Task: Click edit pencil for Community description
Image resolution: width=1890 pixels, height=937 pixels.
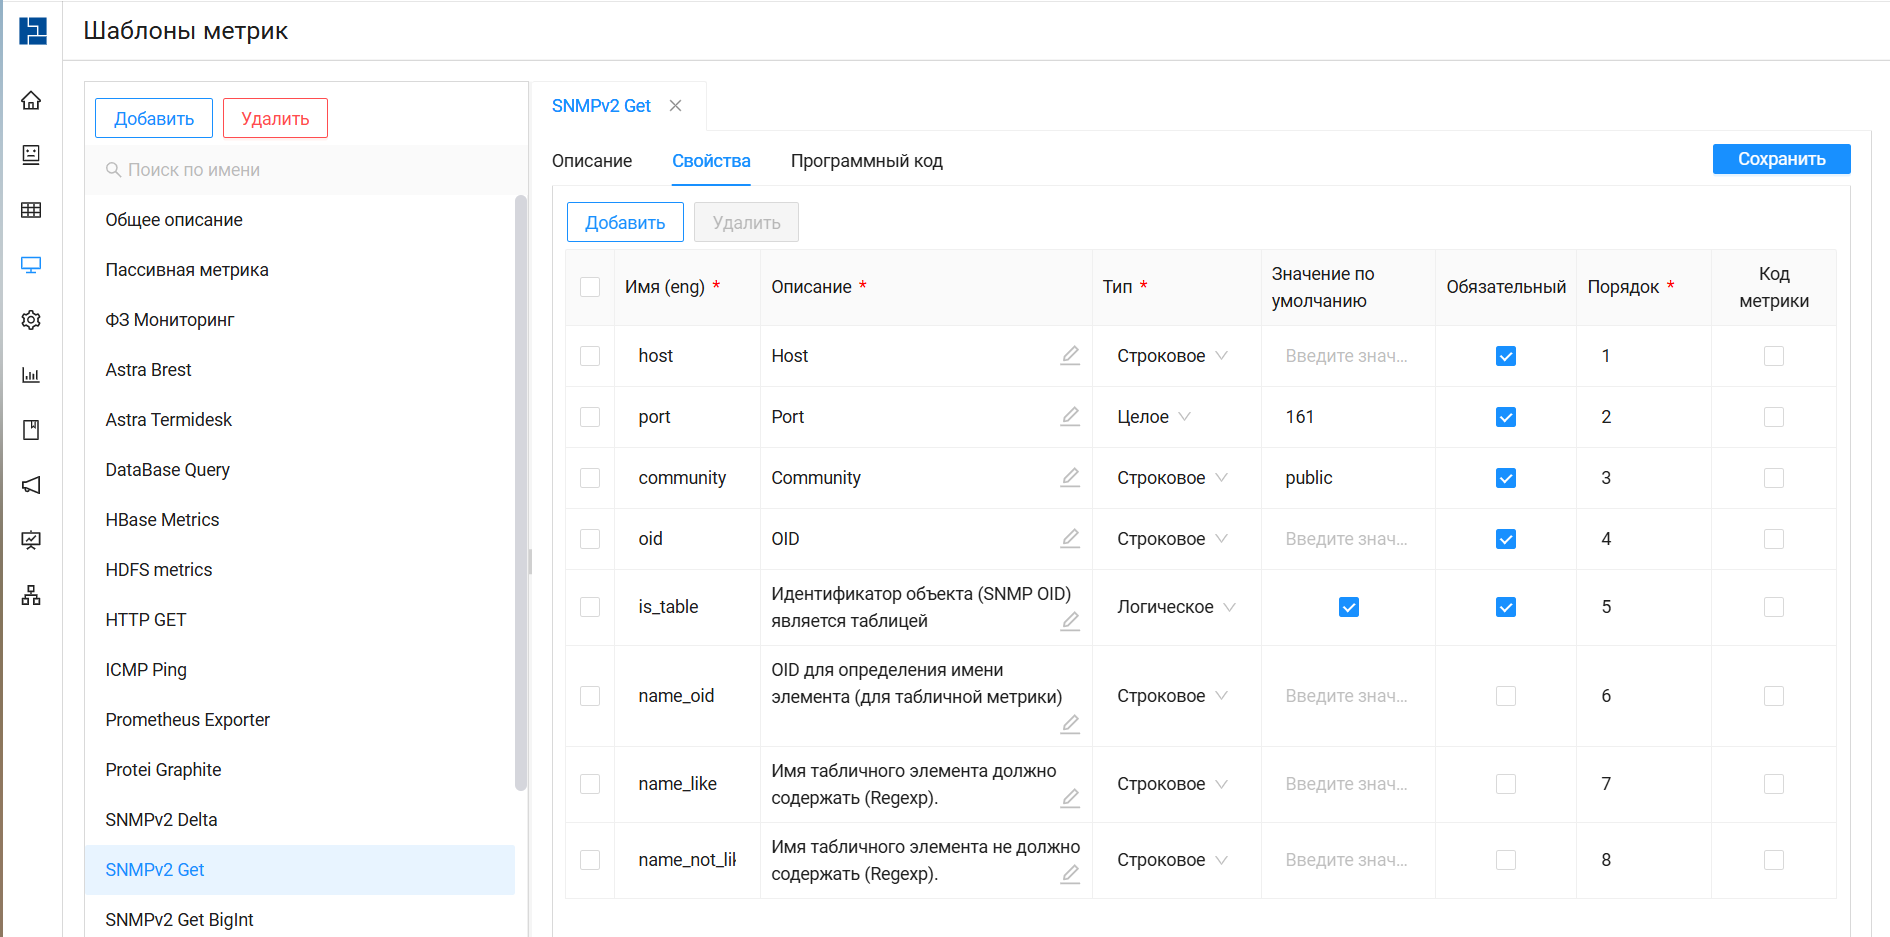Action: coord(1070,477)
